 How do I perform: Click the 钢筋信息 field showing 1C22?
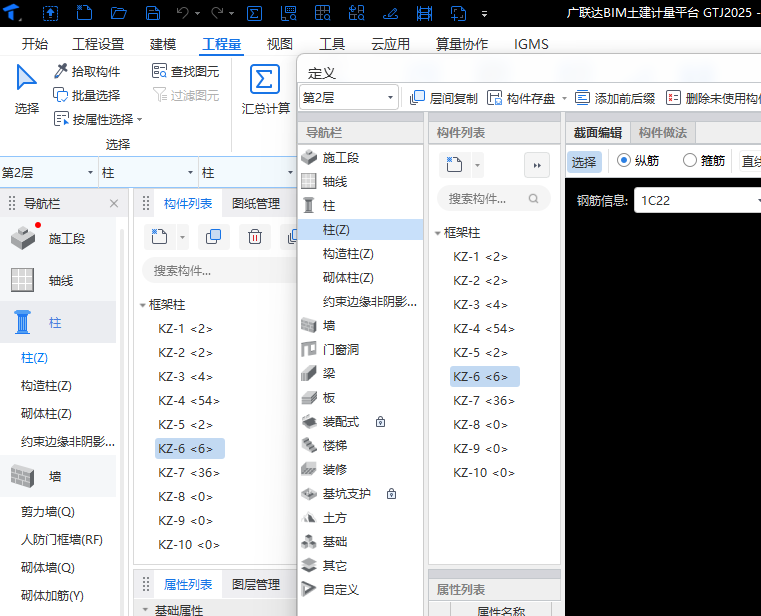click(697, 200)
